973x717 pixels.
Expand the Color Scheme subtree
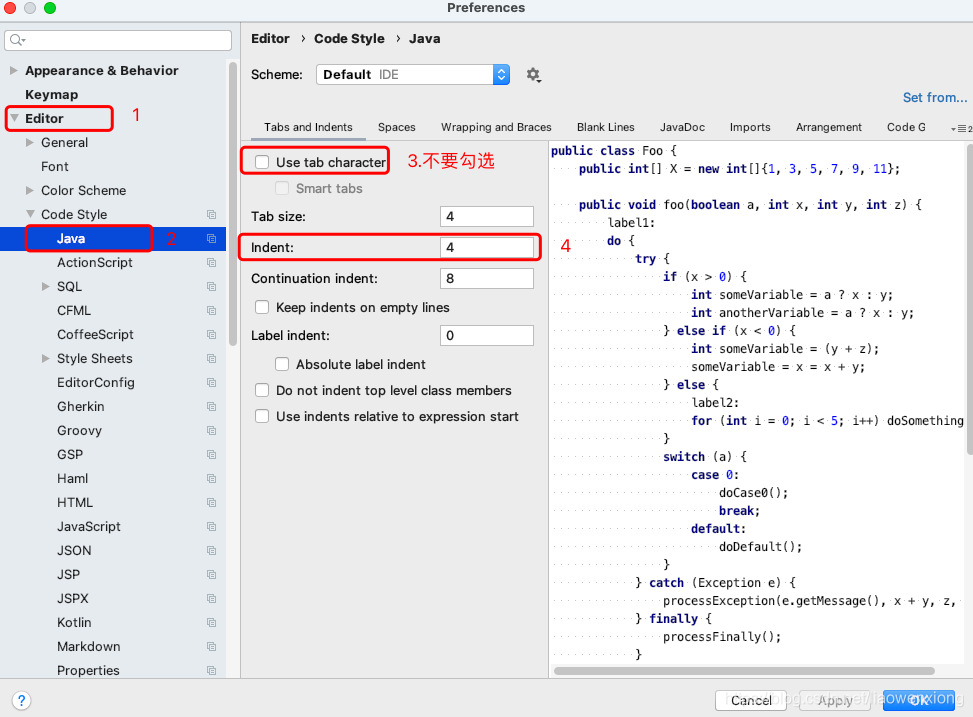point(30,190)
